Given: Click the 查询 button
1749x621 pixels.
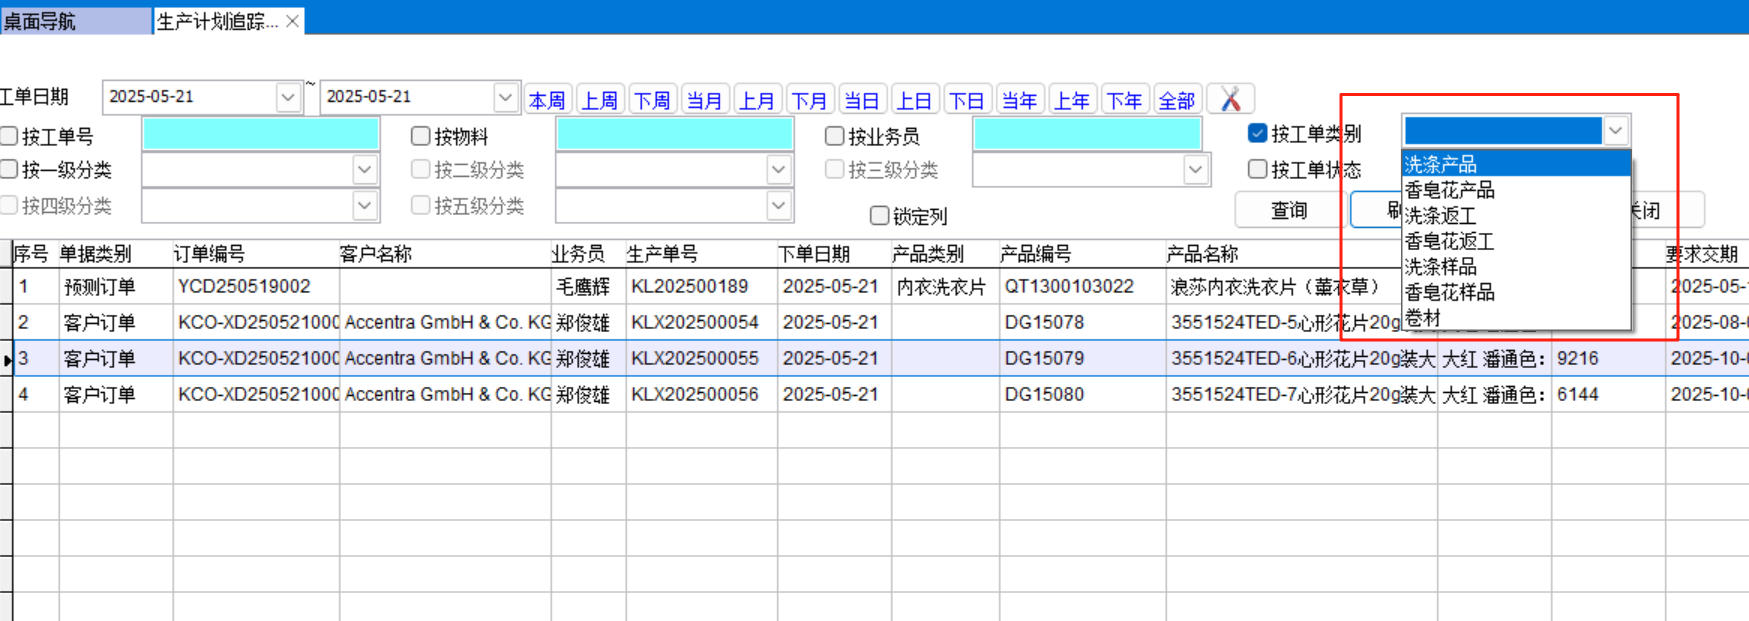Looking at the screenshot, I should [x=1288, y=210].
